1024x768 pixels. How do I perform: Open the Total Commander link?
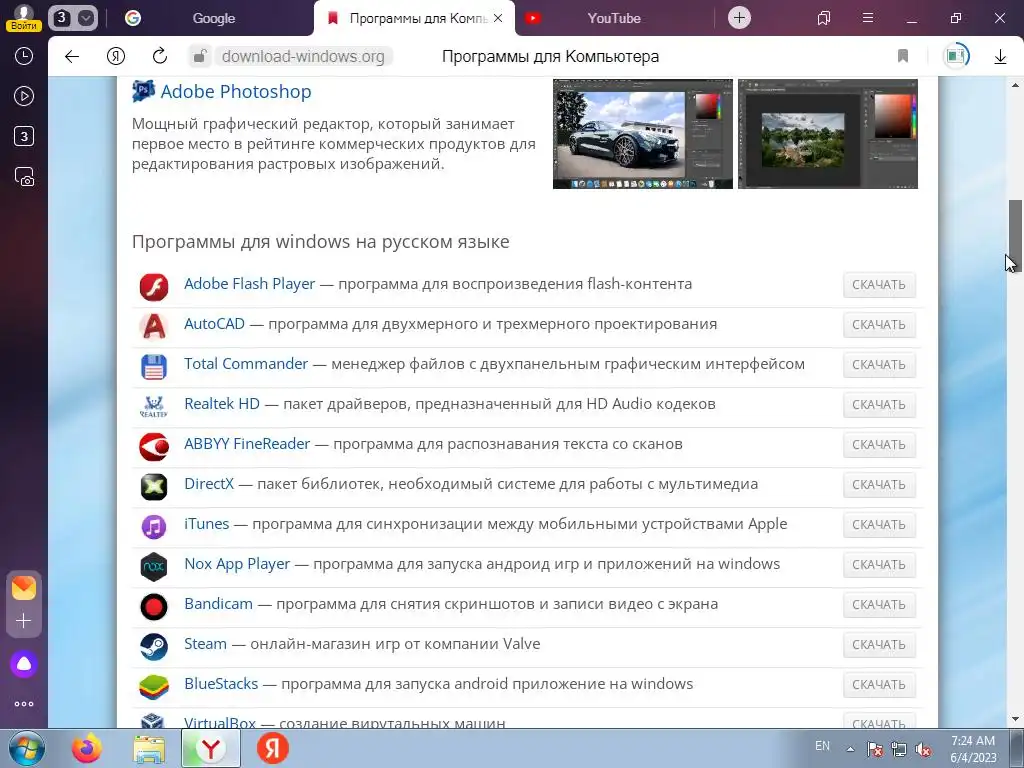click(x=246, y=364)
